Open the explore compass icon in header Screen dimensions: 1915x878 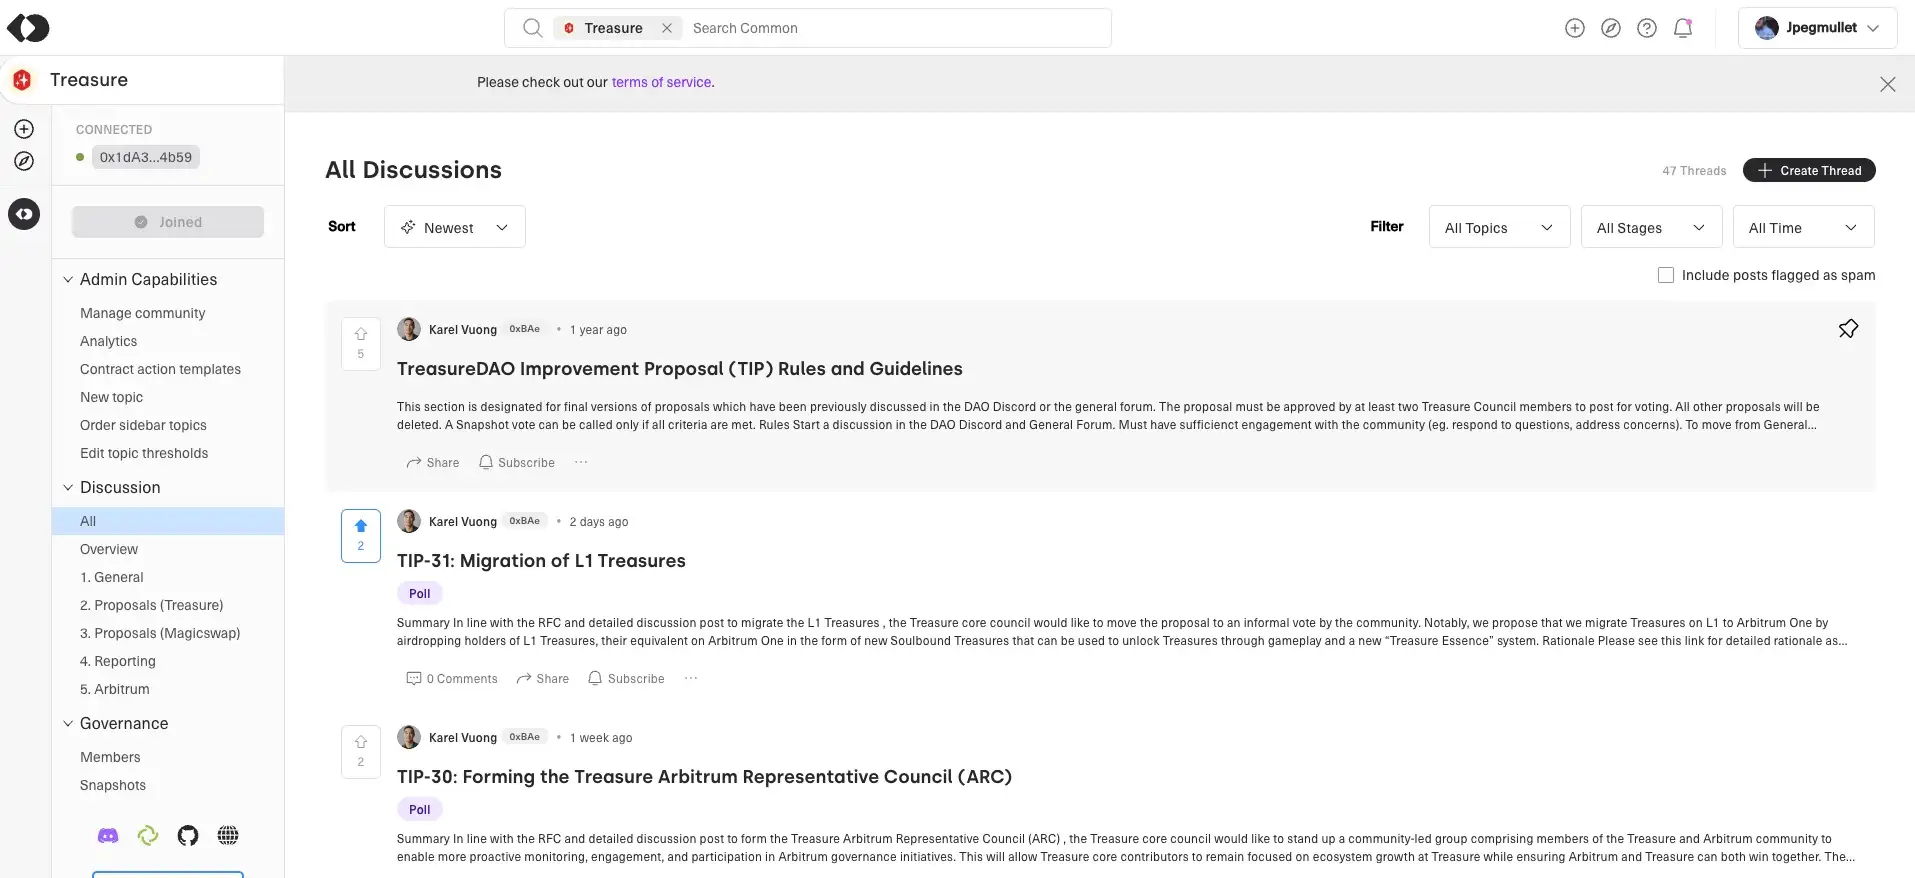point(1611,28)
